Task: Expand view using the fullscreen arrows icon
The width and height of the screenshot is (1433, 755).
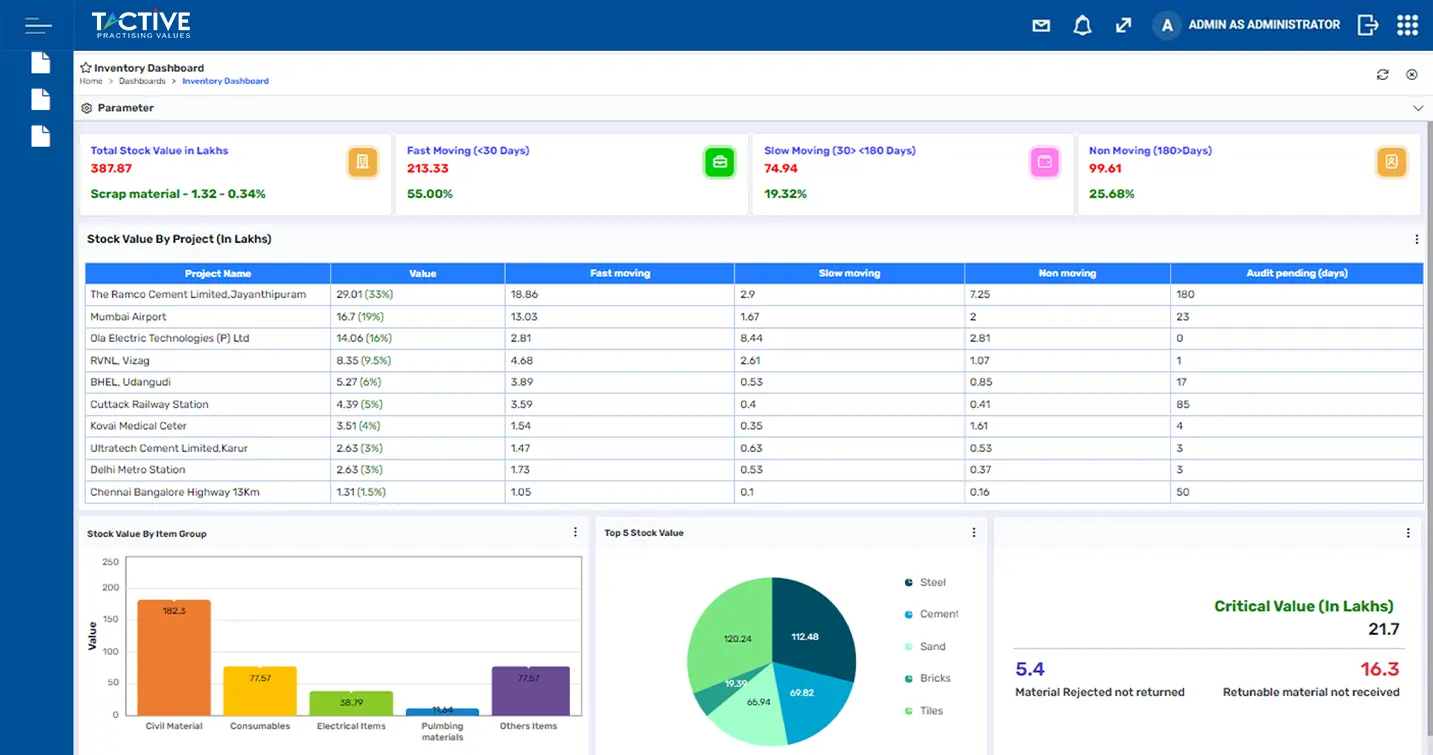Action: pyautogui.click(x=1123, y=25)
